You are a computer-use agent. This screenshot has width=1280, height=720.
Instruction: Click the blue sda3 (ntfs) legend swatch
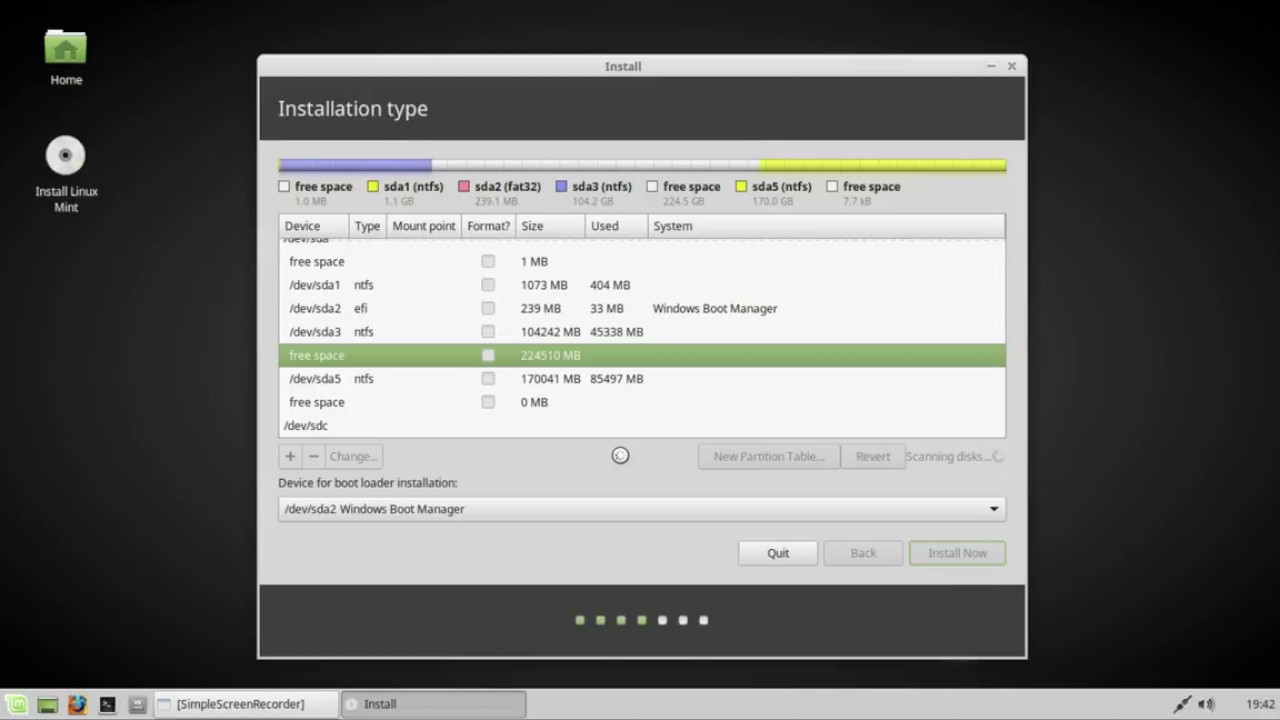click(562, 186)
